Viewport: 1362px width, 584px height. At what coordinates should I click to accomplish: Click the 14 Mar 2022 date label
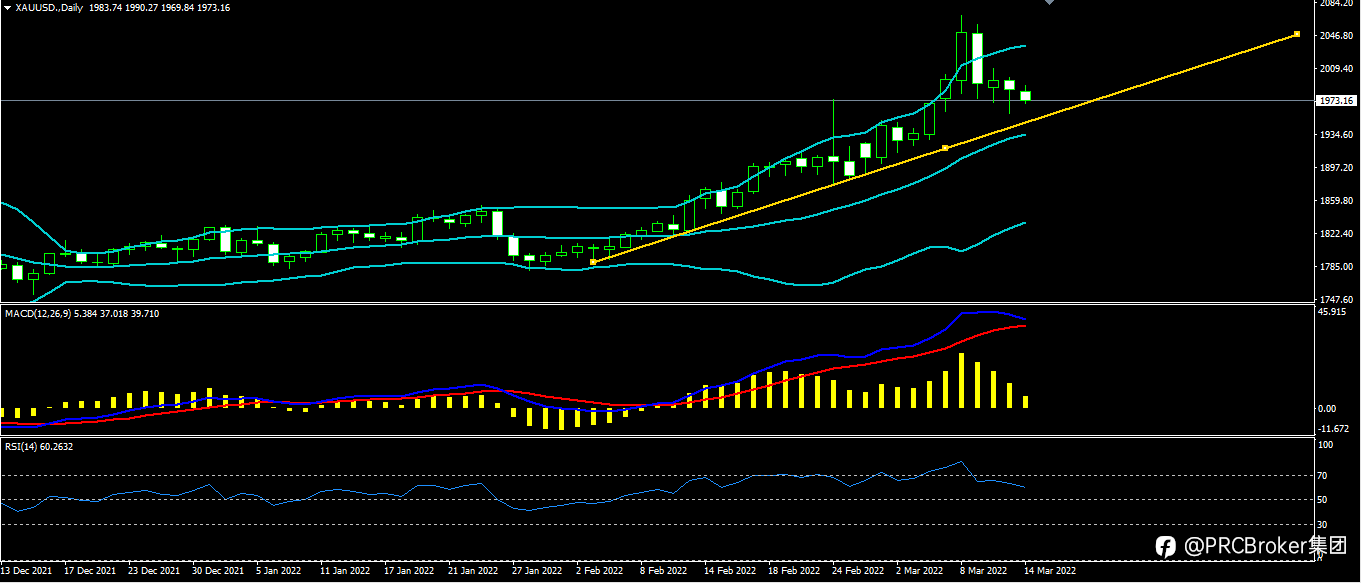(1051, 571)
